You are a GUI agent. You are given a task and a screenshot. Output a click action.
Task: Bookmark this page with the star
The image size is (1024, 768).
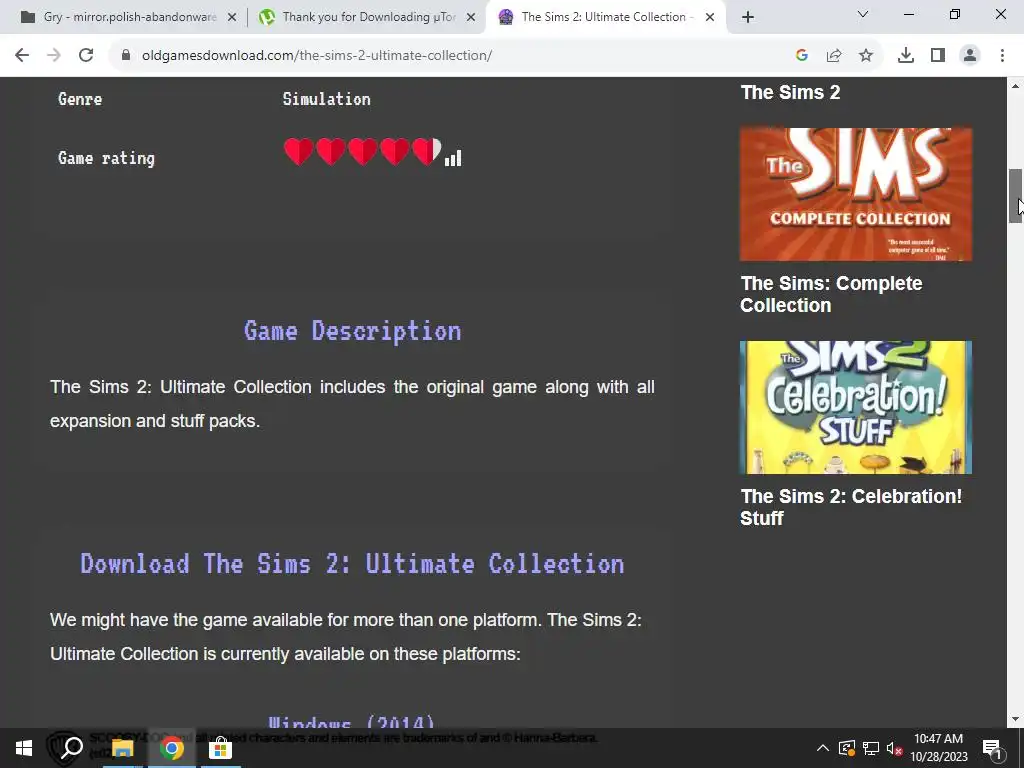click(866, 56)
